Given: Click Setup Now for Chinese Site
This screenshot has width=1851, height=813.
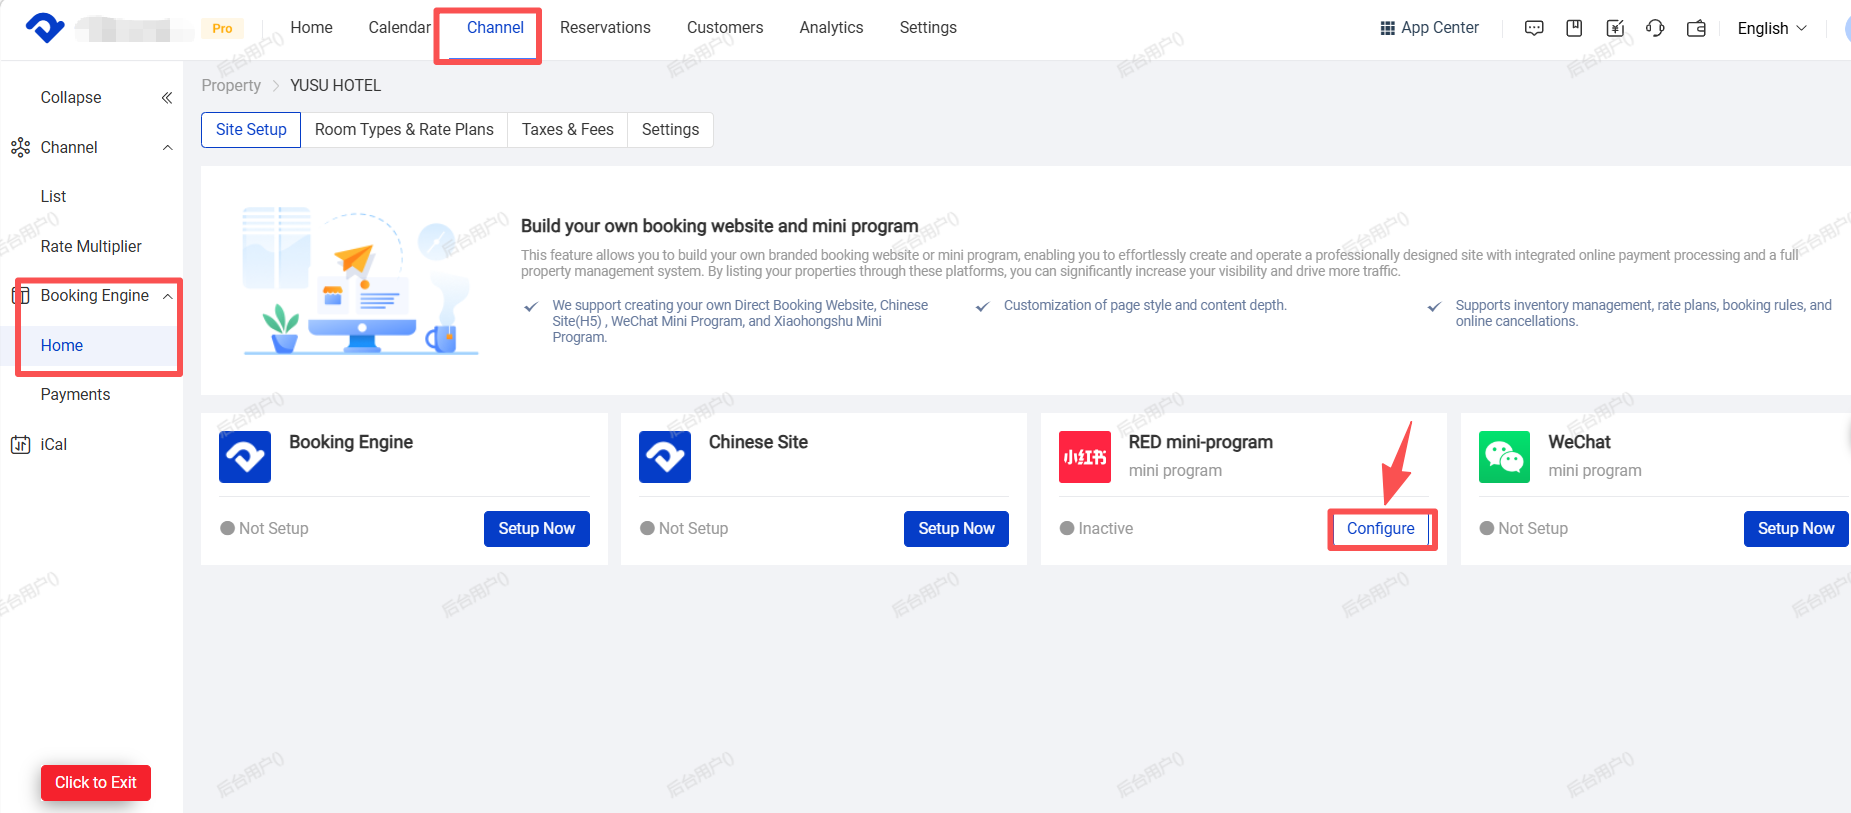Looking at the screenshot, I should (956, 529).
